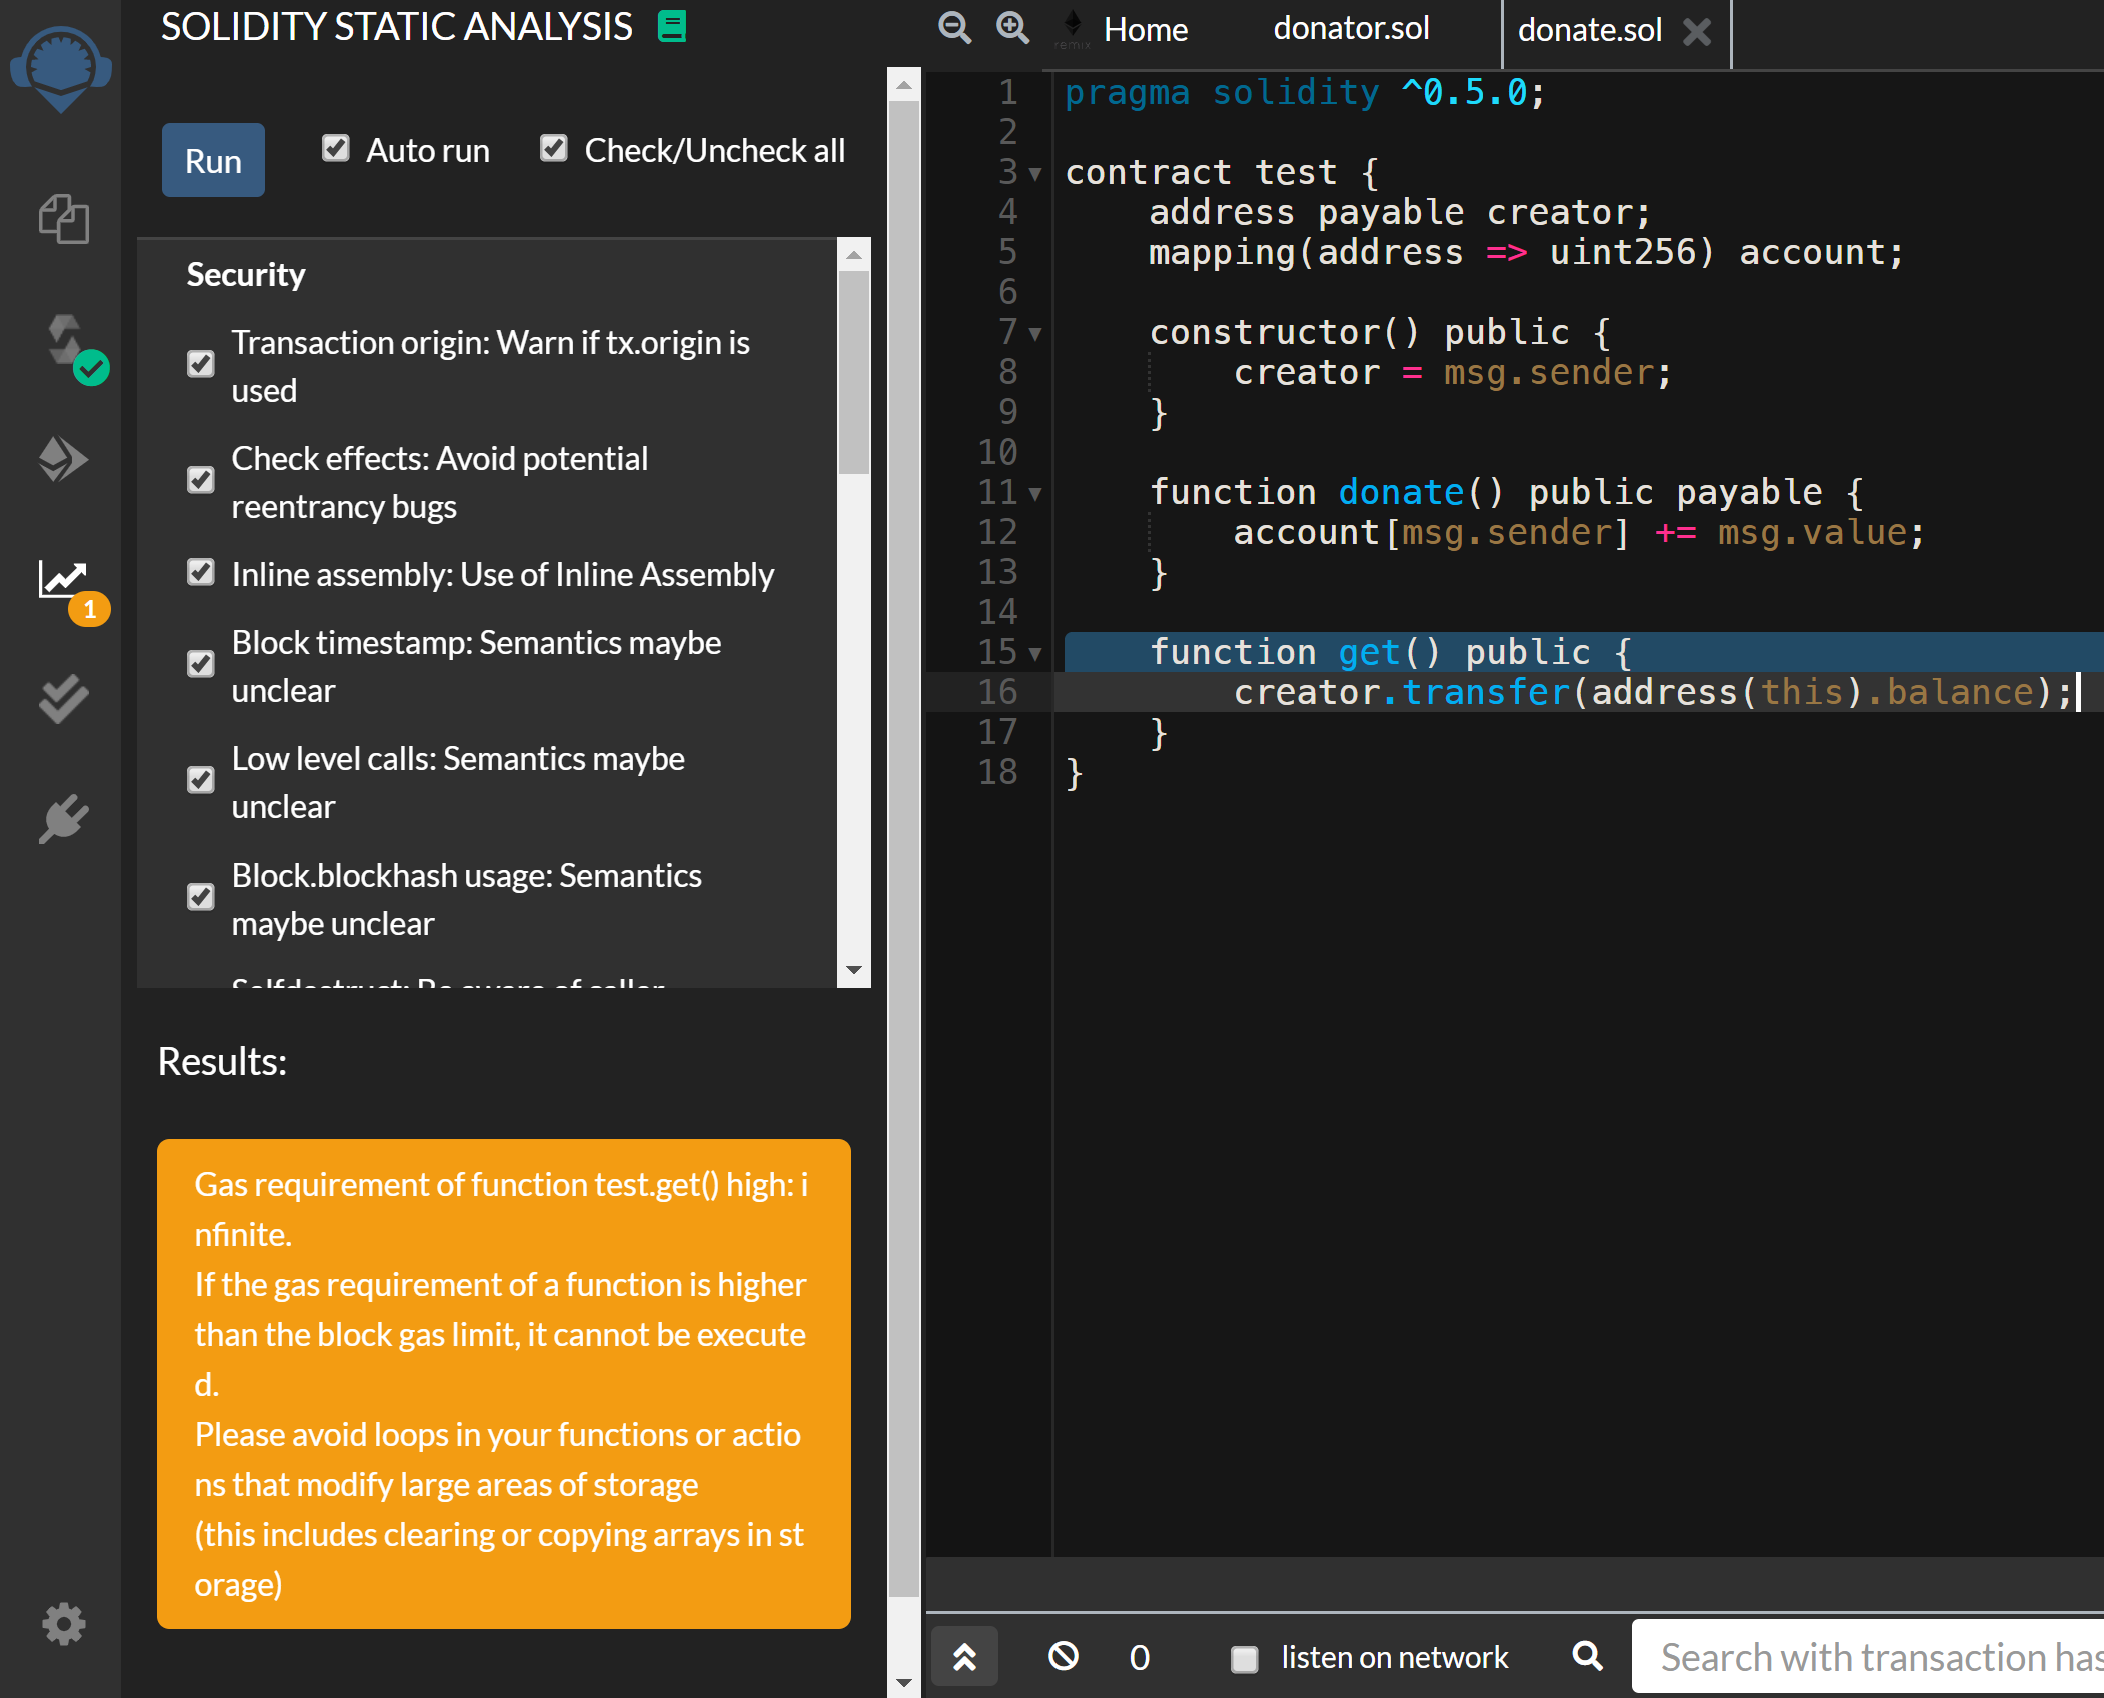Close the donate.sol tab
The width and height of the screenshot is (2104, 1698).
point(1697,32)
